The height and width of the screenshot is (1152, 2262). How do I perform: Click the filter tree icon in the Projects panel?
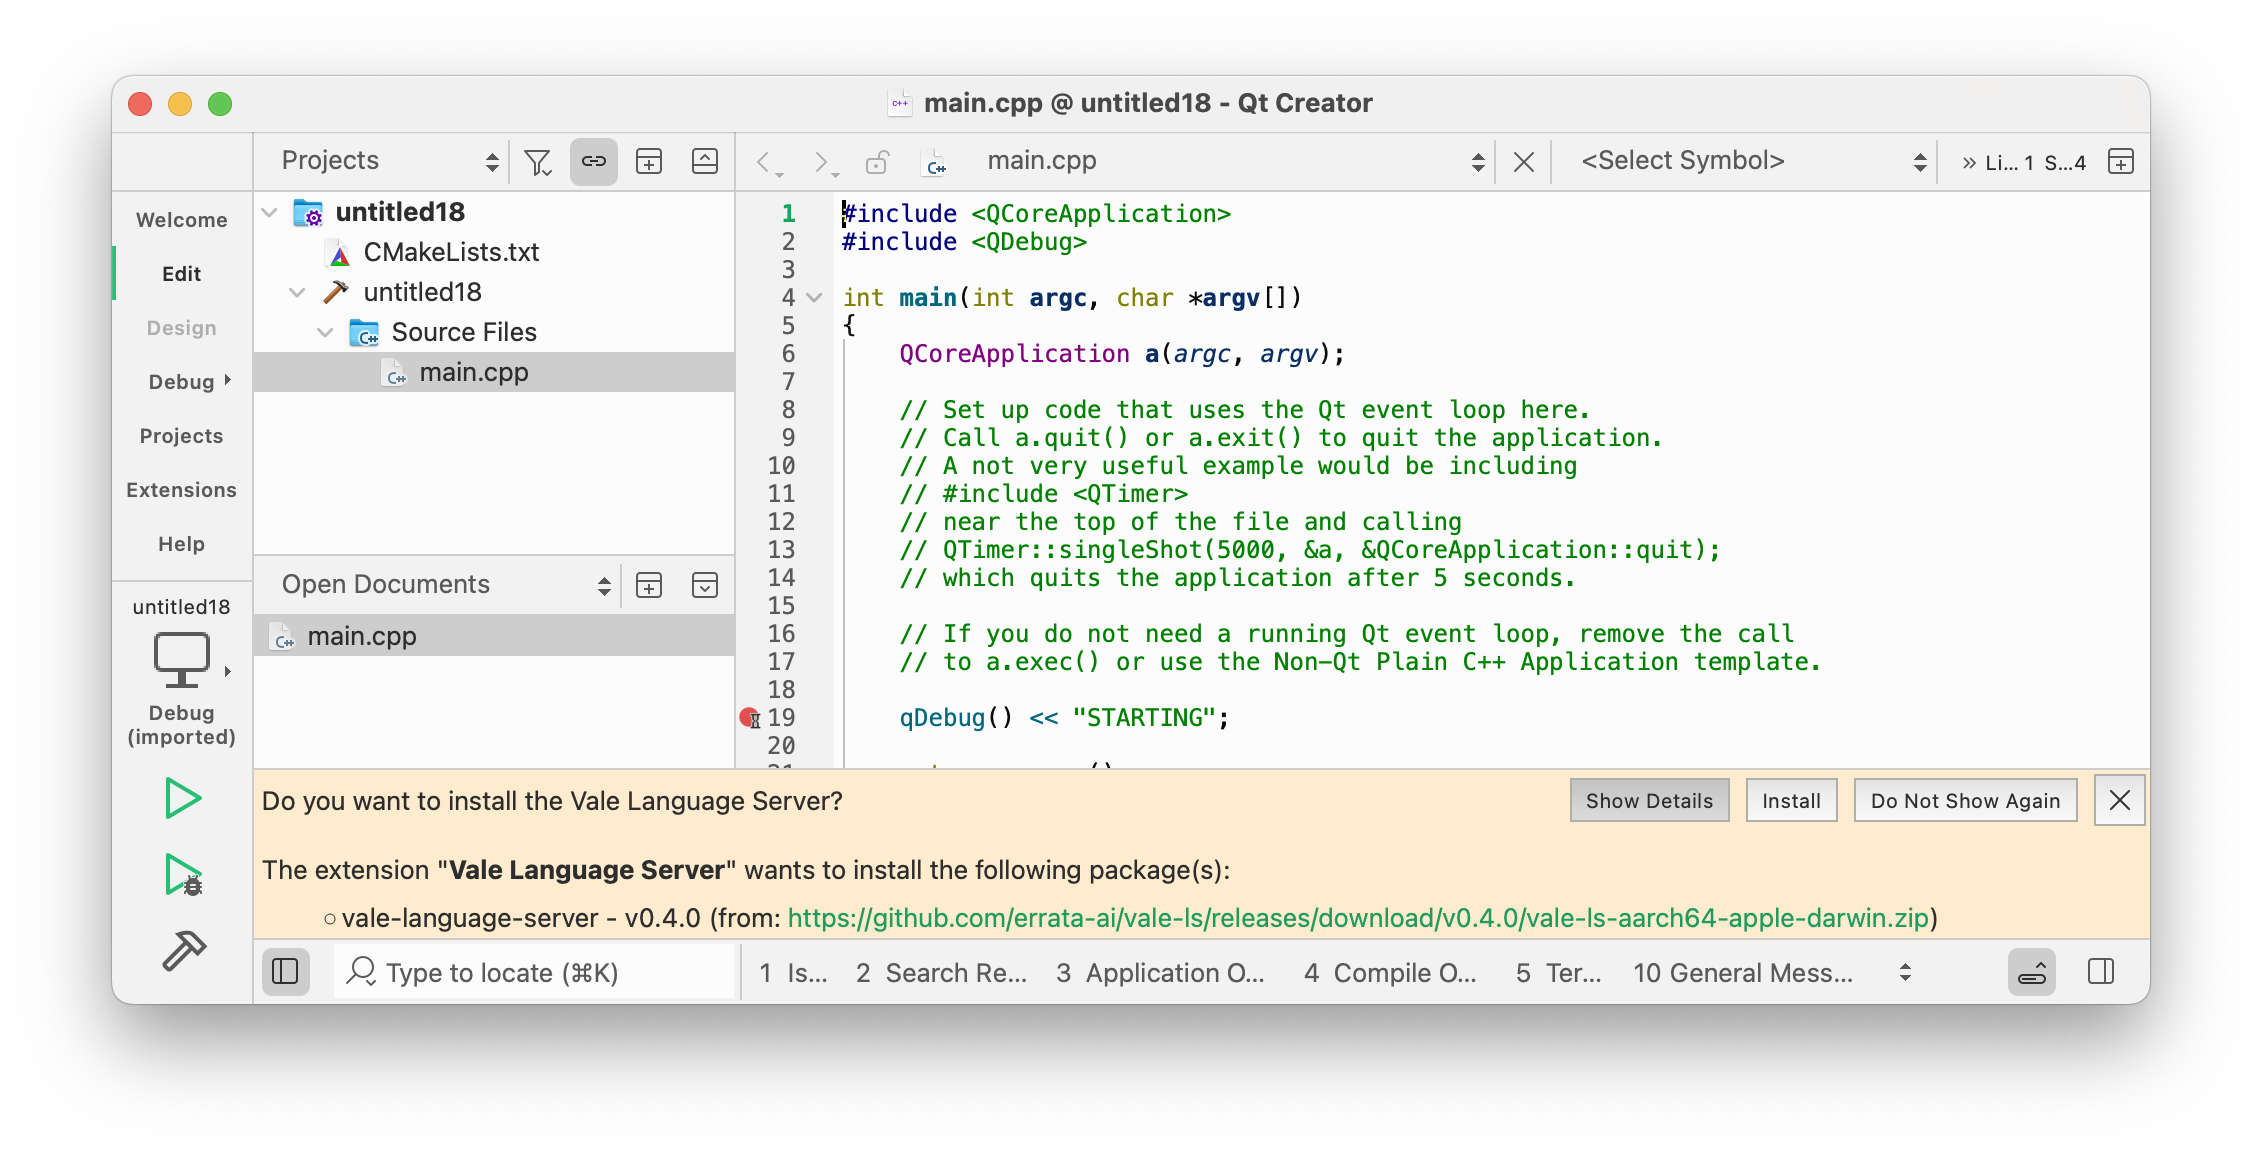coord(538,162)
